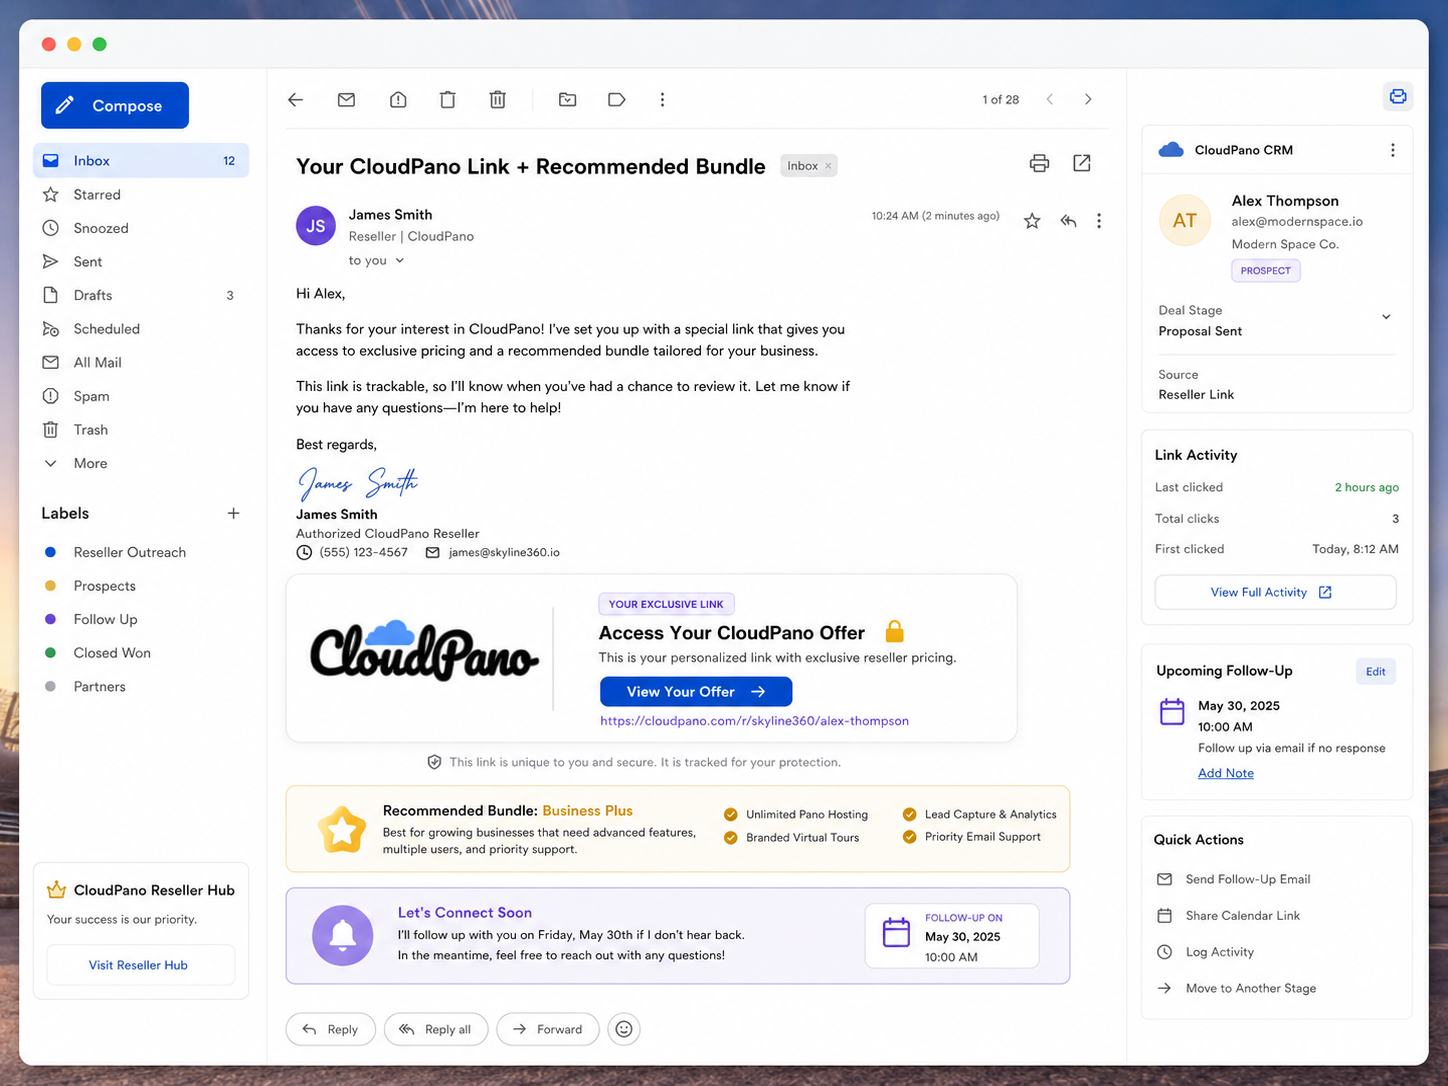Image resolution: width=1448 pixels, height=1086 pixels.
Task: Open the Scheduled folder
Action: [141, 329]
